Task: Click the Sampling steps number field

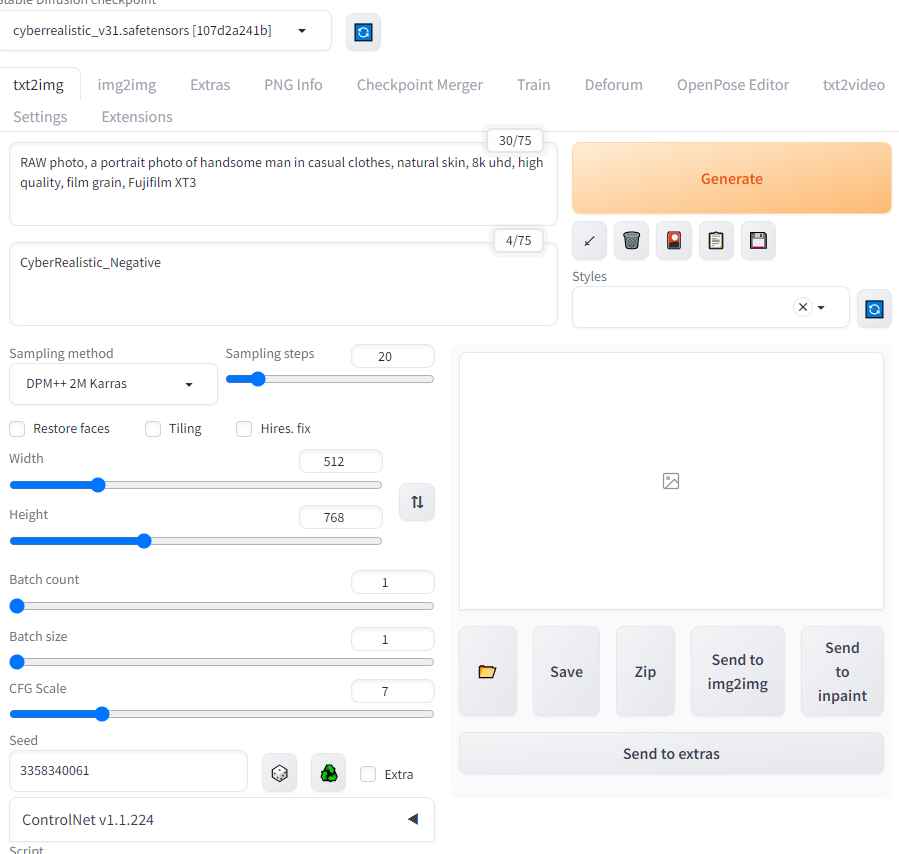Action: (393, 357)
